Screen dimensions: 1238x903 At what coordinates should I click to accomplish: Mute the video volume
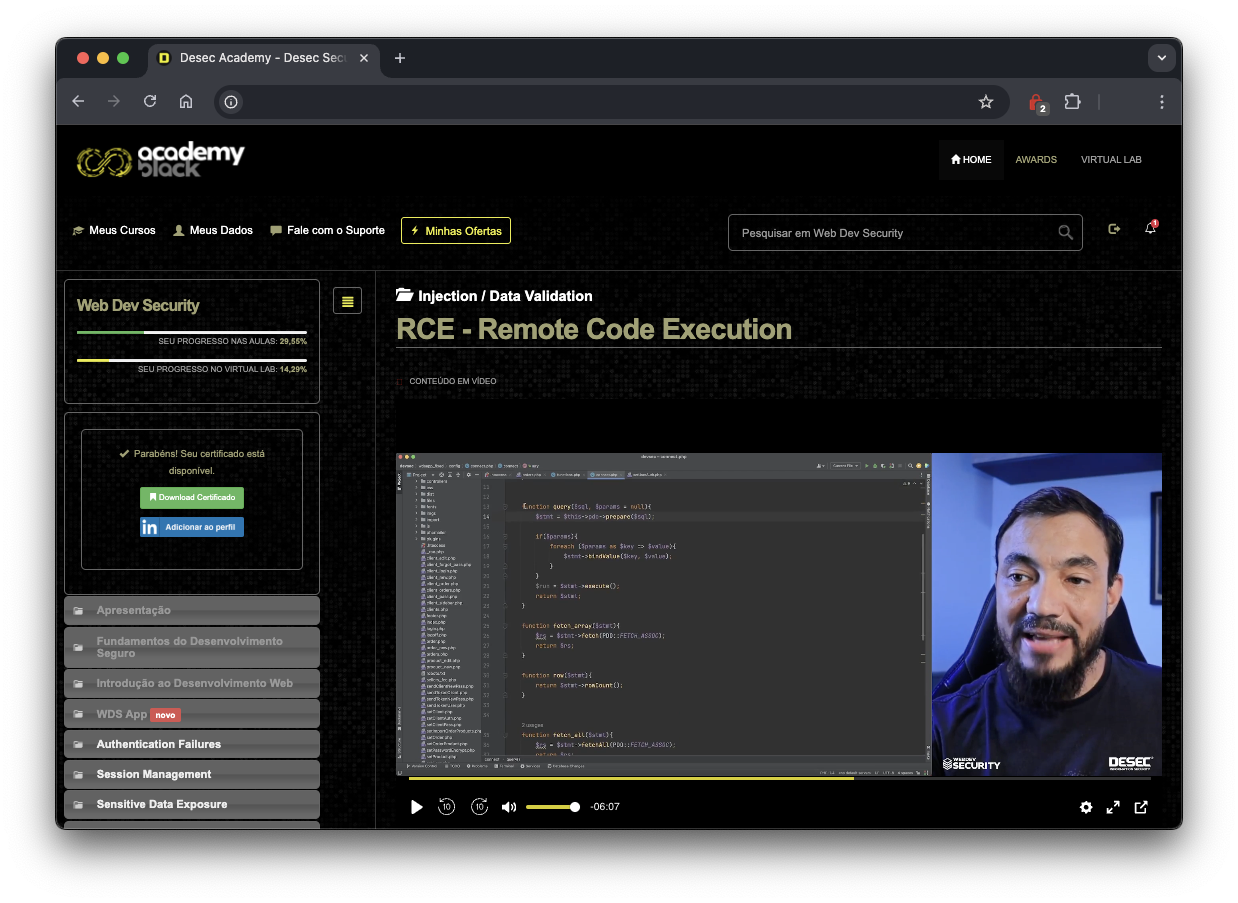[509, 807]
